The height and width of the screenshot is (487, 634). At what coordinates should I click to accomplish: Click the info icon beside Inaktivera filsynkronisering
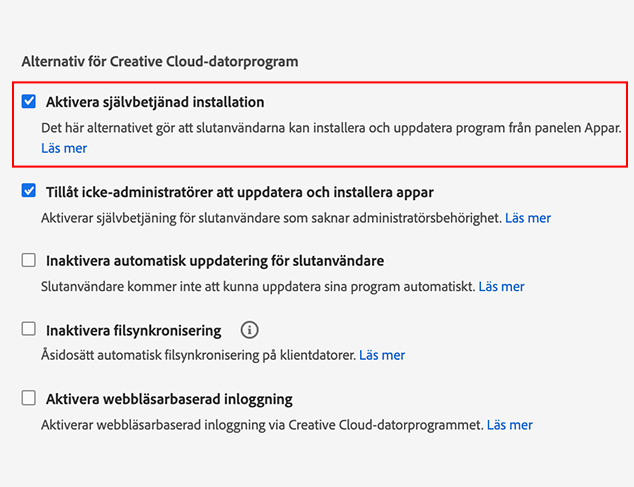(250, 330)
